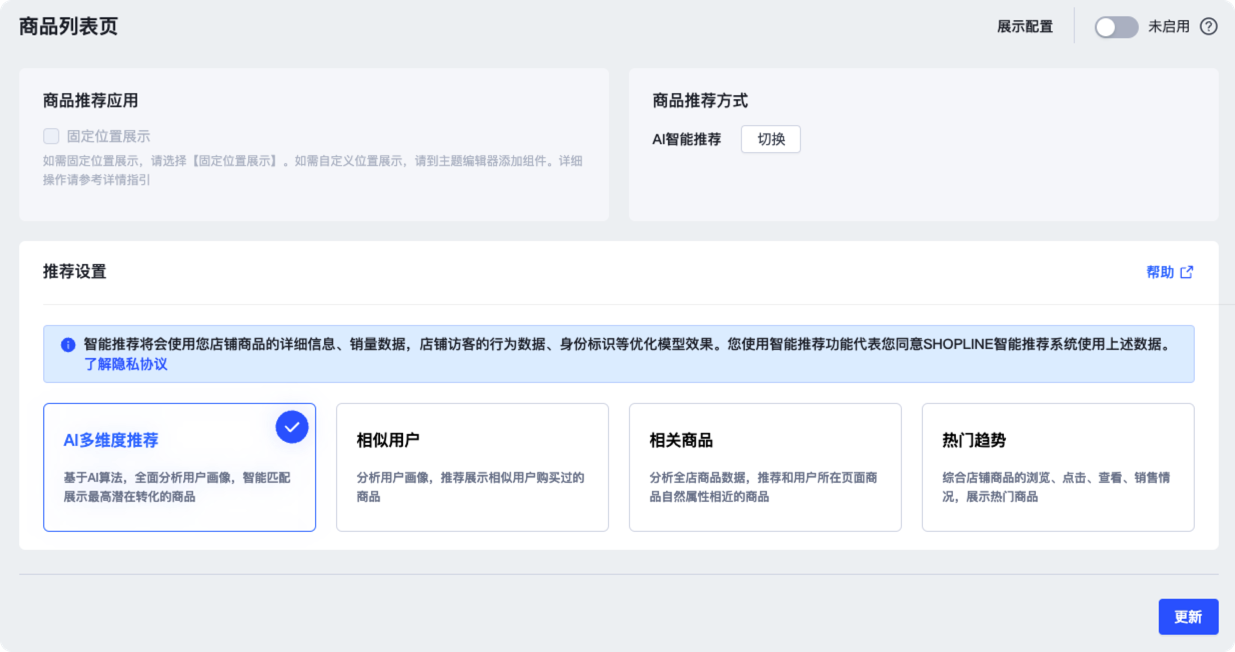The height and width of the screenshot is (652, 1235).
Task: Select the AI多维度推荐 card title
Action: click(111, 440)
